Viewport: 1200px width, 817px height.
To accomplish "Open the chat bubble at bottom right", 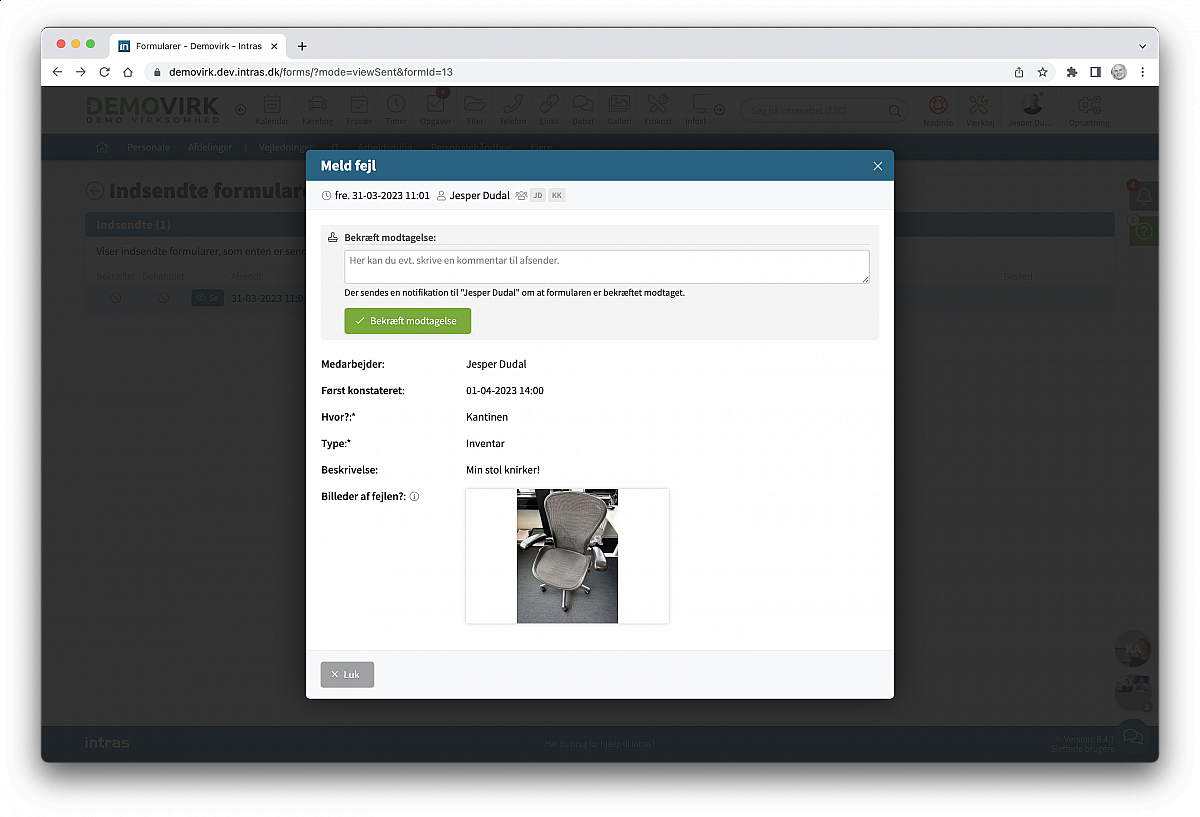I will coord(1133,737).
